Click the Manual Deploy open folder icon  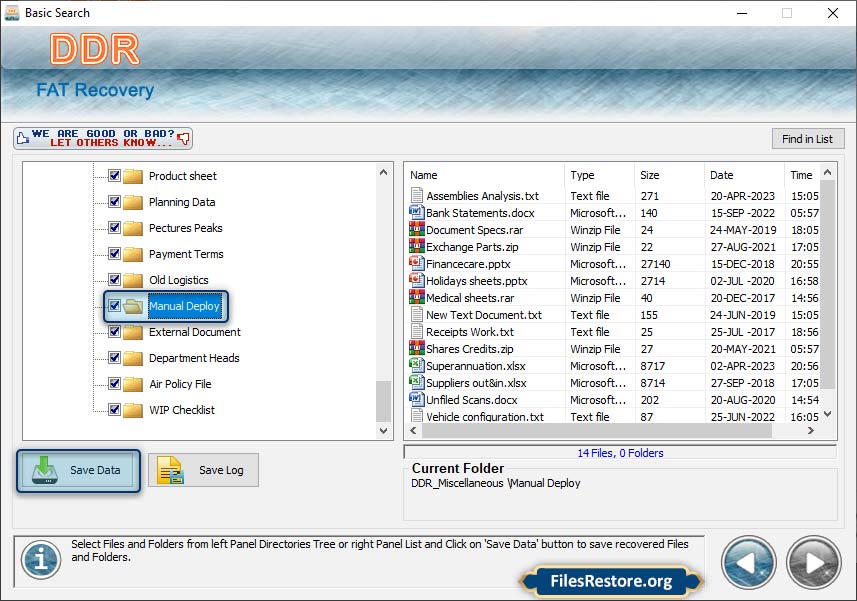click(x=133, y=306)
